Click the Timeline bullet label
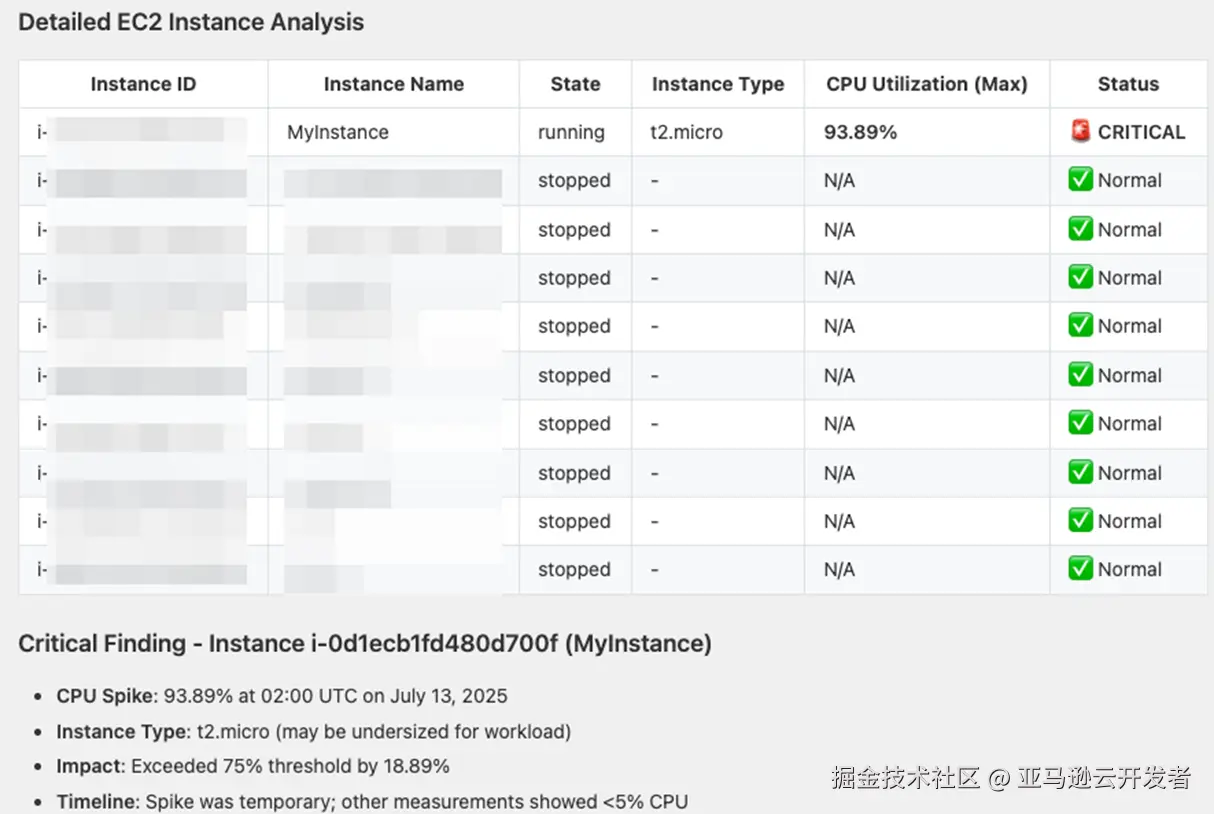This screenshot has width=1214, height=814. click(98, 801)
